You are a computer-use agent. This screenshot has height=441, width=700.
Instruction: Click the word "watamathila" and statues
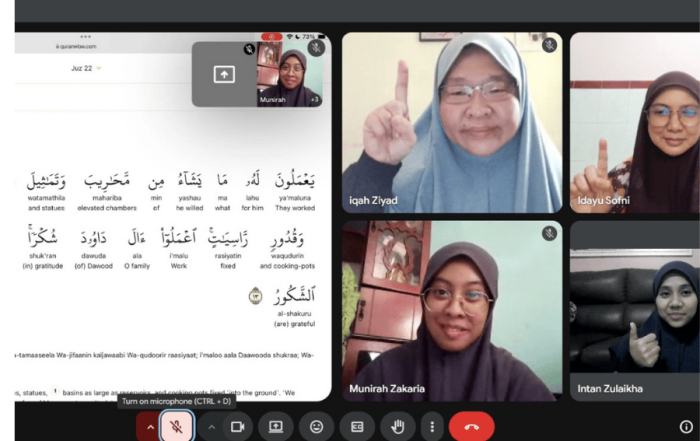point(46,198)
